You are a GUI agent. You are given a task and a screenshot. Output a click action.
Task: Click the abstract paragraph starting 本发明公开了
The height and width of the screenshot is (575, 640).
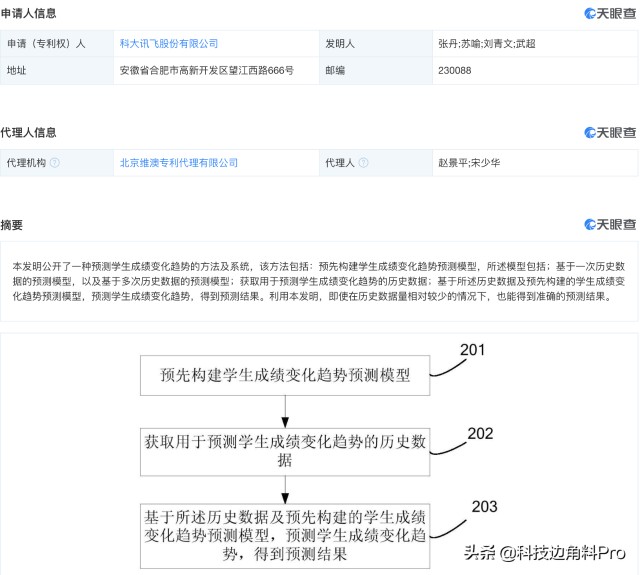319,282
